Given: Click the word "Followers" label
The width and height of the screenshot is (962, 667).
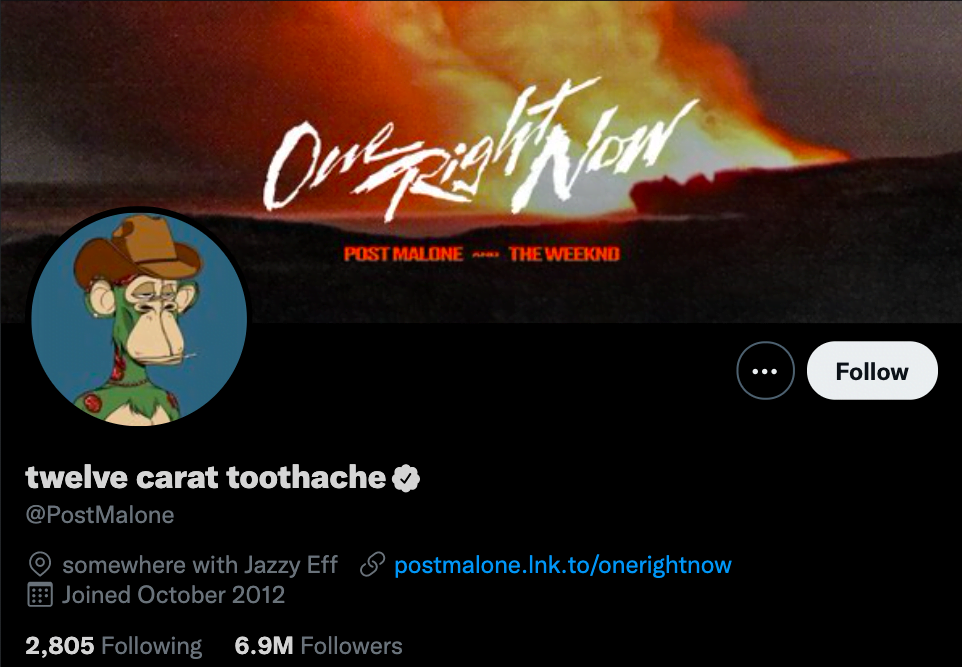Looking at the screenshot, I should click(351, 646).
